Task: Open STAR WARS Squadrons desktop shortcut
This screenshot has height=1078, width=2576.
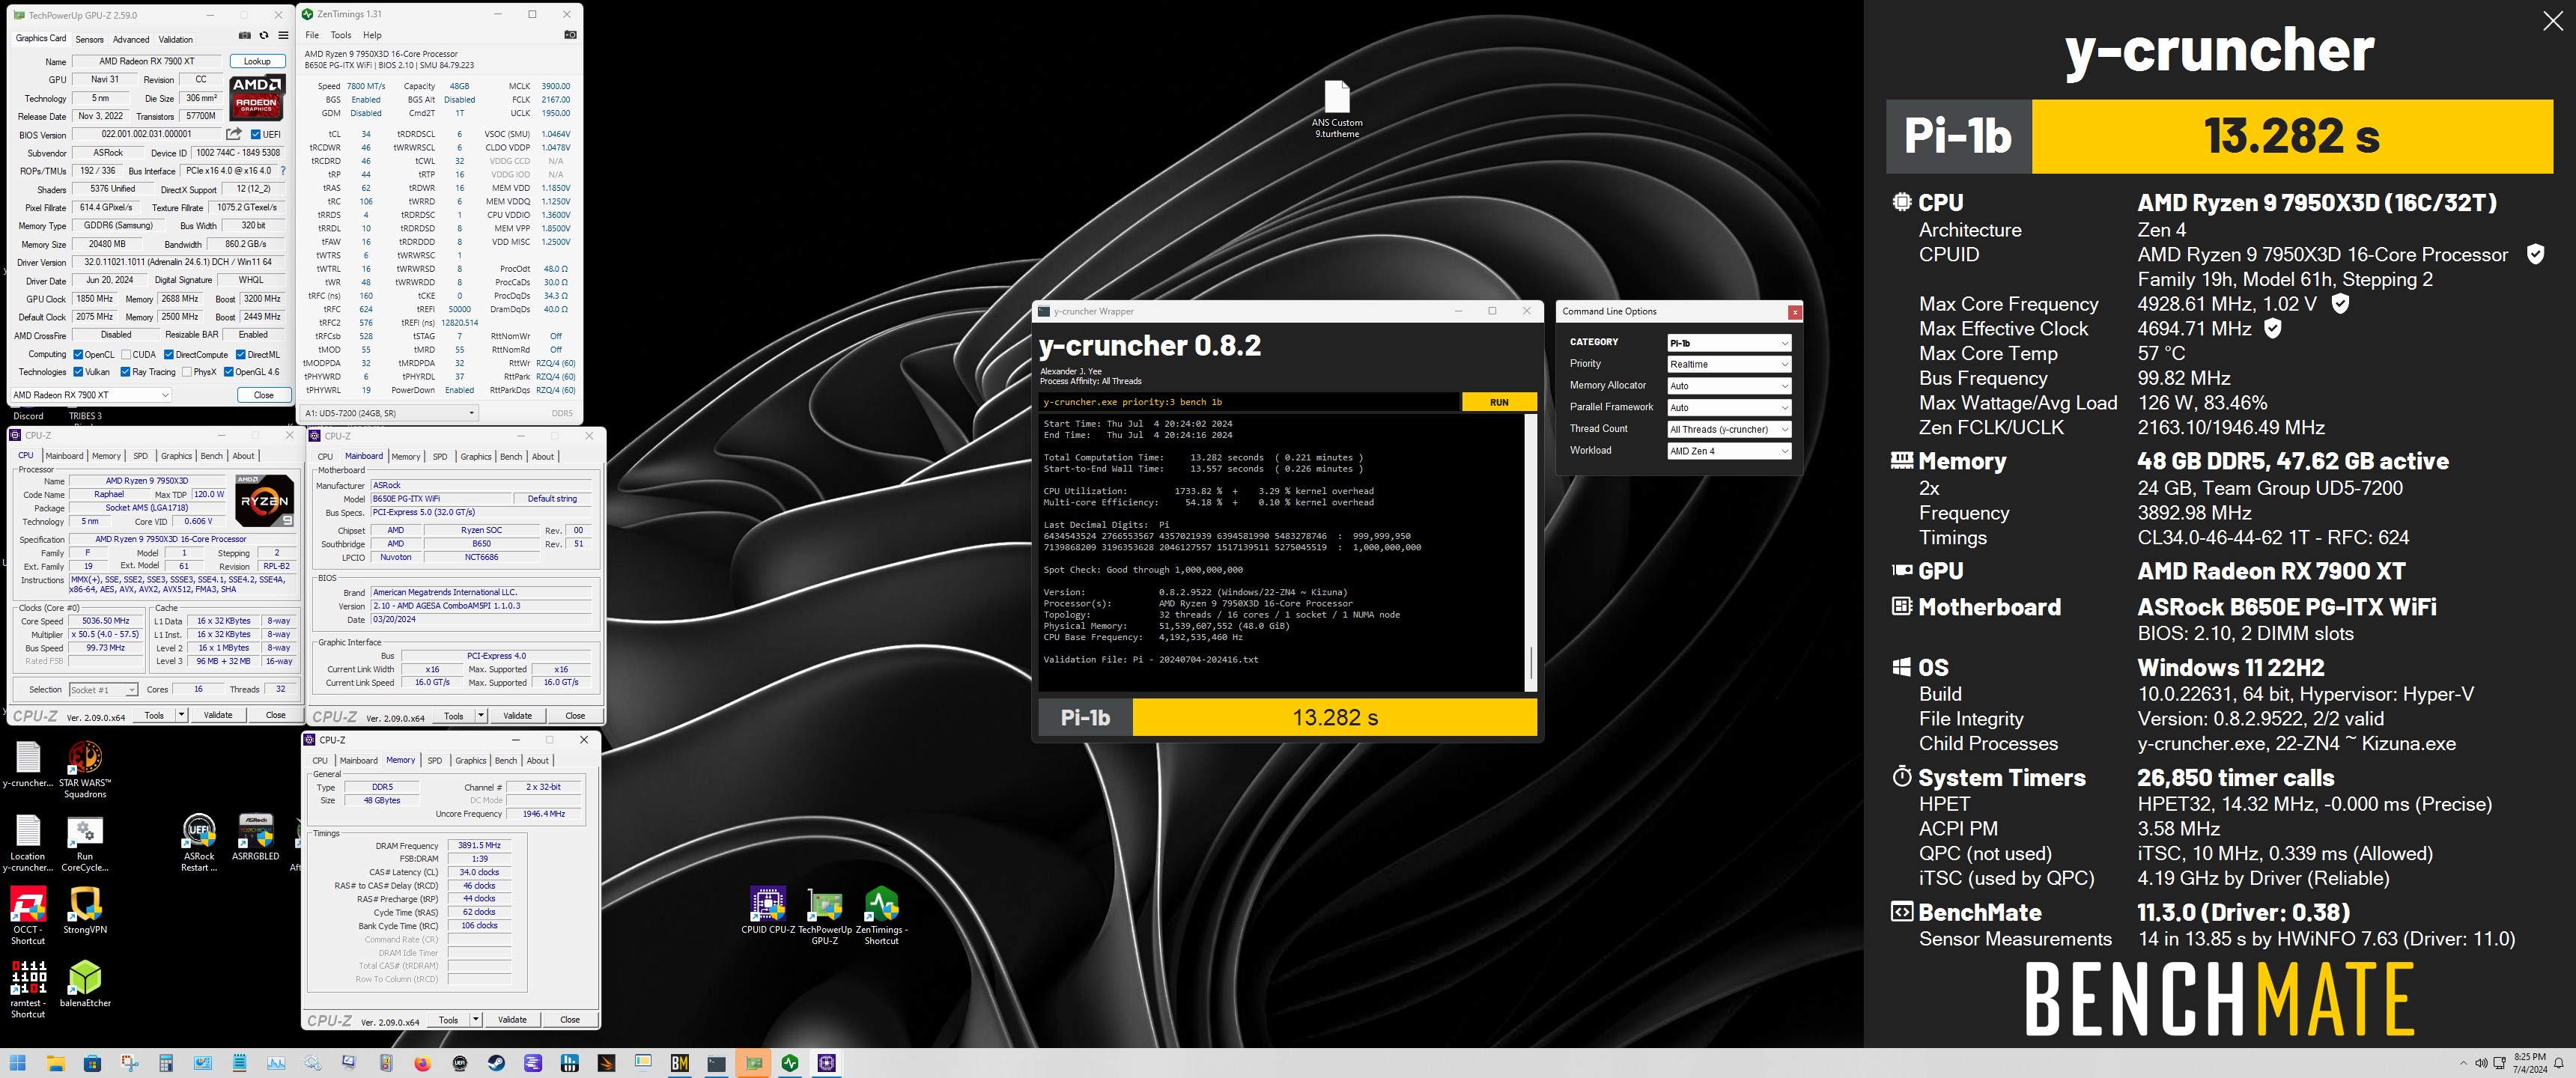Action: point(85,769)
